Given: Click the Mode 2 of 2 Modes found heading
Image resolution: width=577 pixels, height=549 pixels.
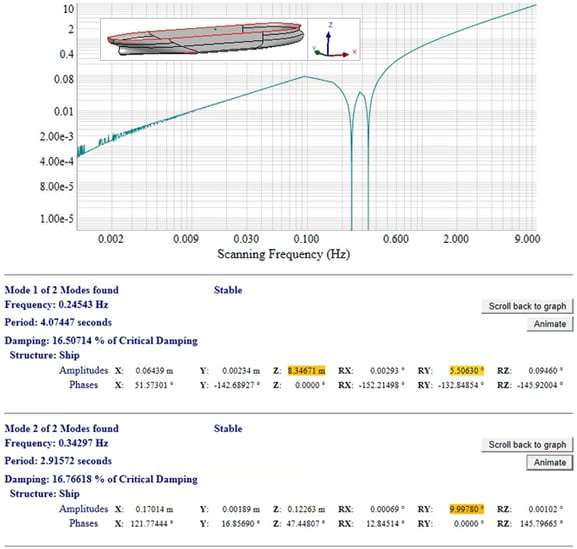Looking at the screenshot, I should click(x=62, y=428).
